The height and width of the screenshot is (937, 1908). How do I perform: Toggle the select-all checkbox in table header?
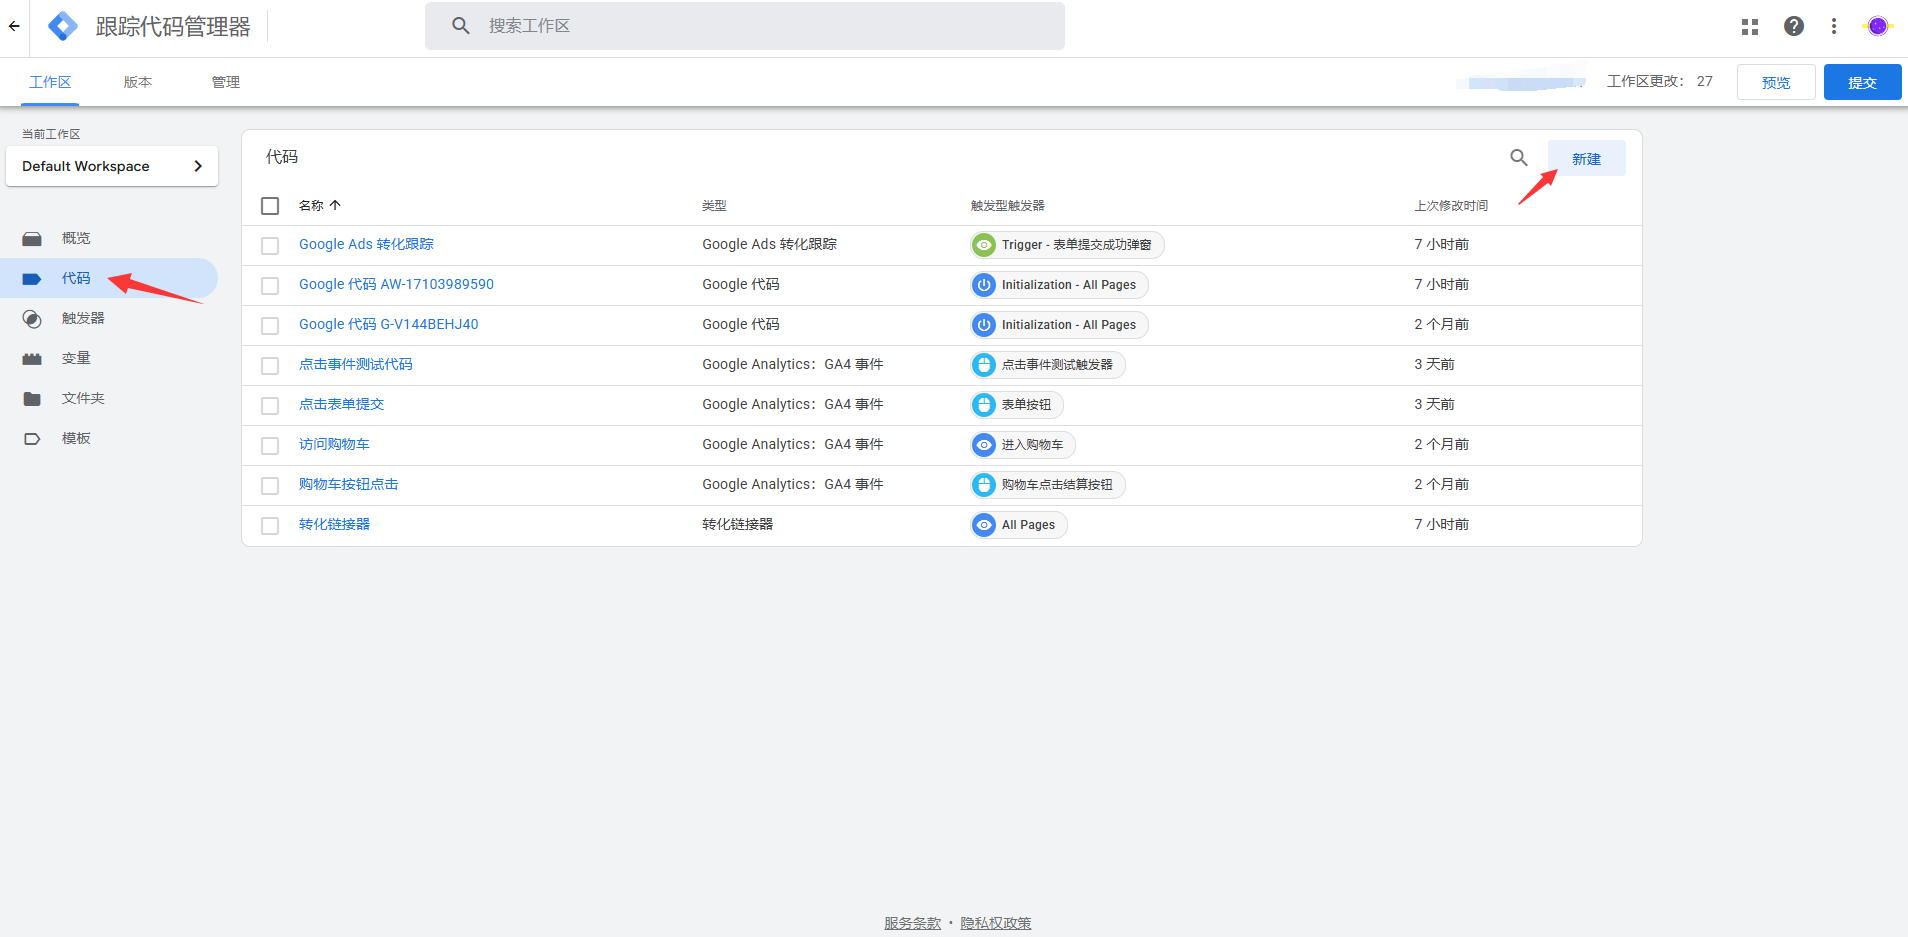[270, 206]
